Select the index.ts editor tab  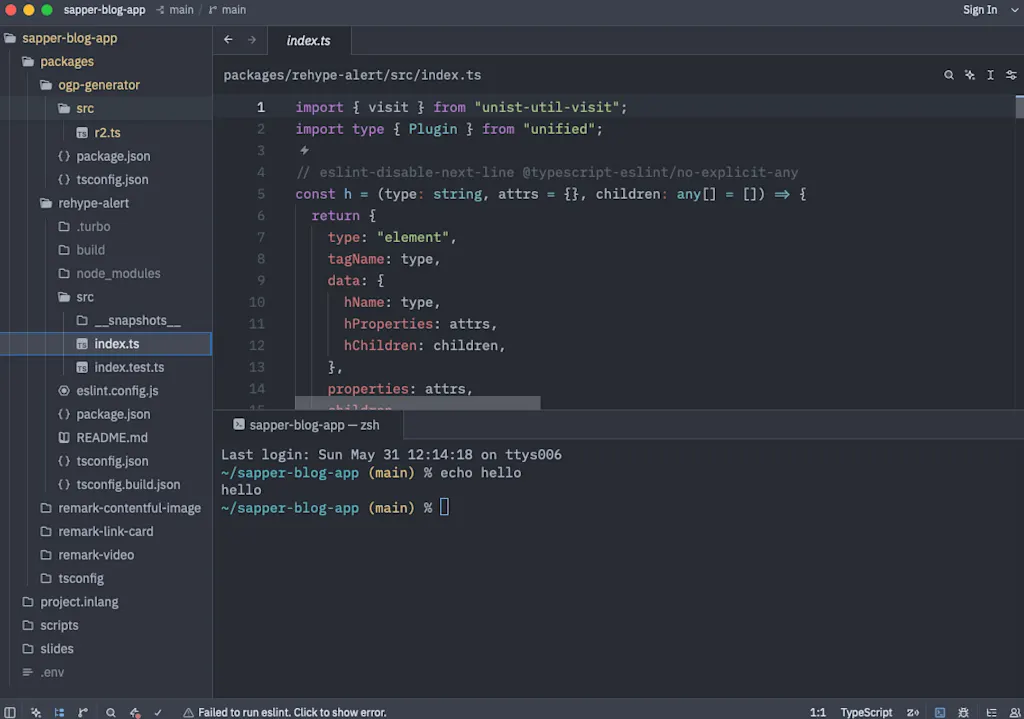click(309, 40)
